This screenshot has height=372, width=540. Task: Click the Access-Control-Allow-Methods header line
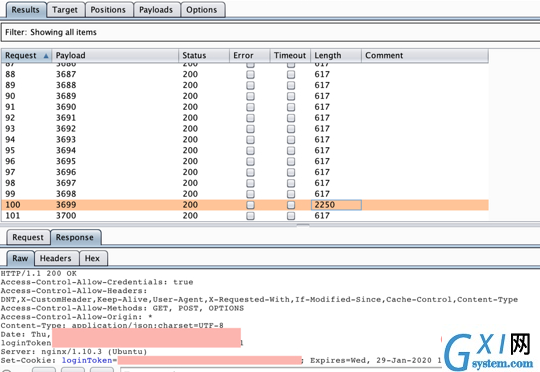[122, 308]
